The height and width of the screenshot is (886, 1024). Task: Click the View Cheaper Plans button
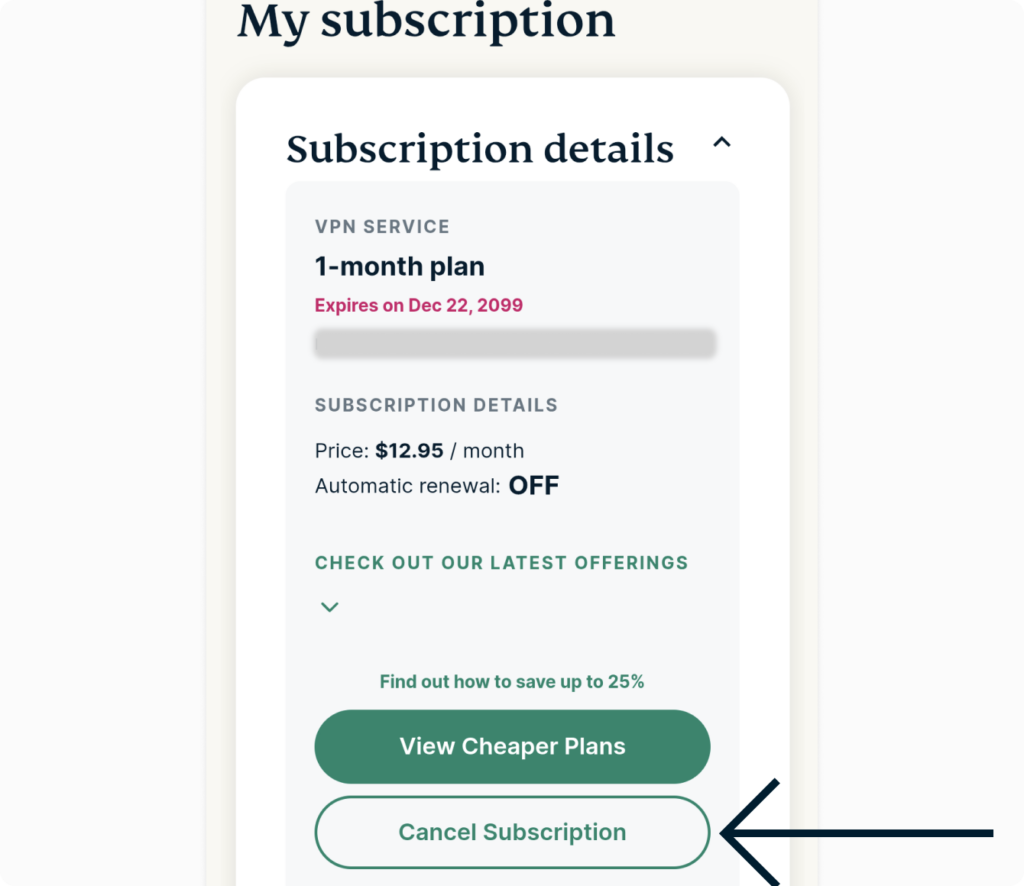[511, 745]
